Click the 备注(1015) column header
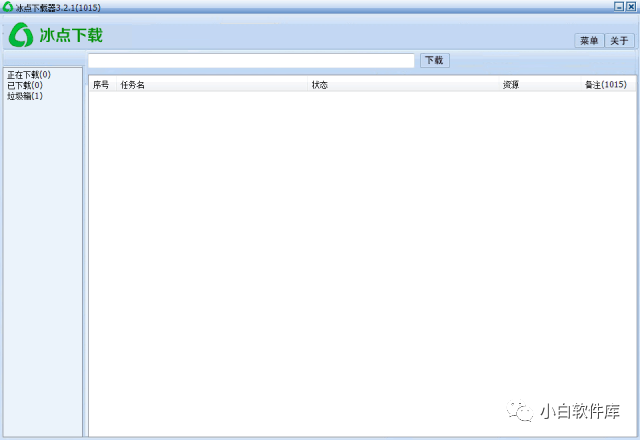The image size is (640, 440). (x=608, y=85)
